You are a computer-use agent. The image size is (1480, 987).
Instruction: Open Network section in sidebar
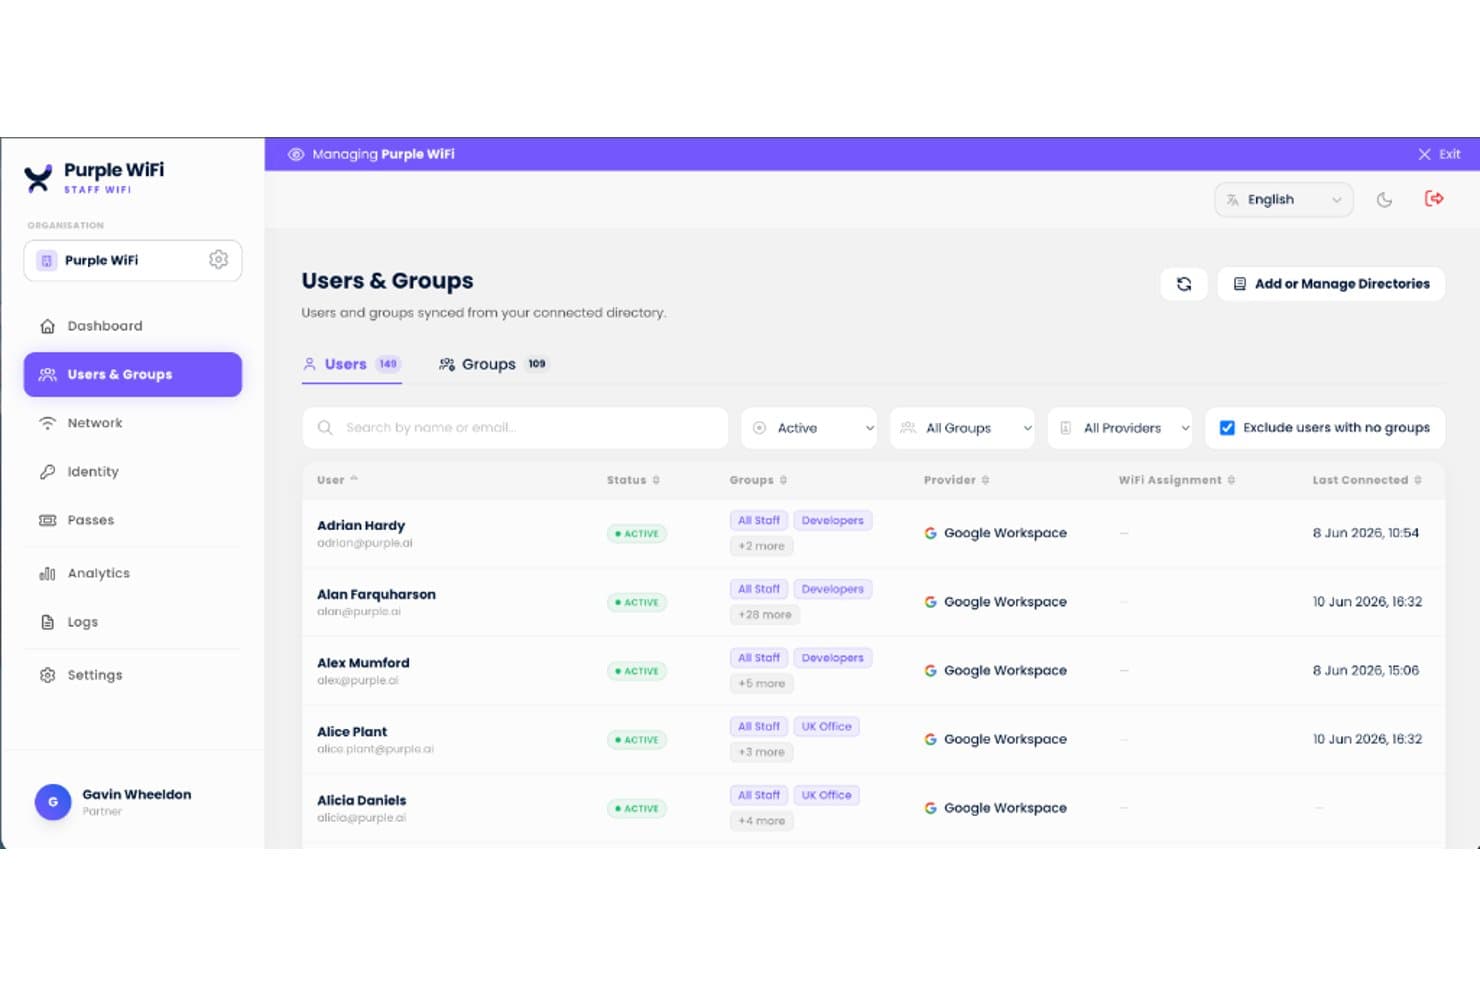coord(133,423)
